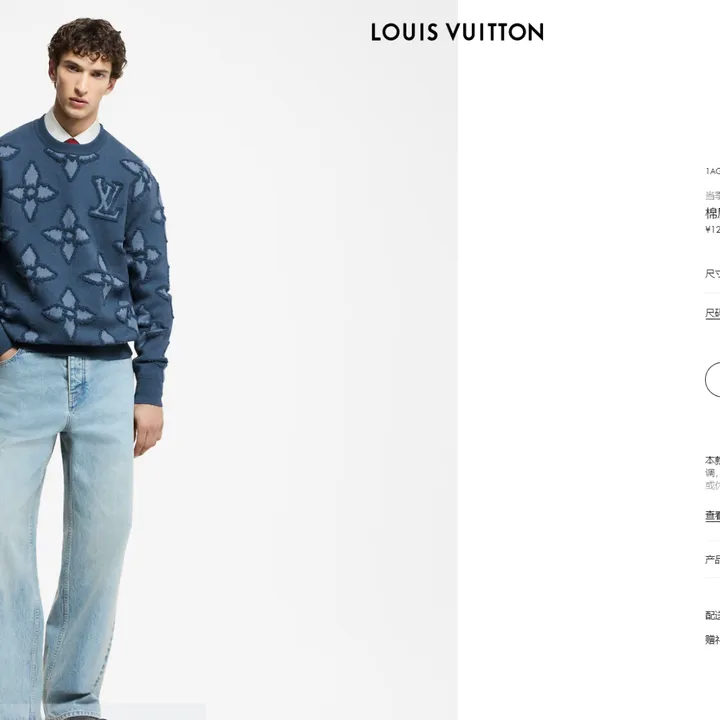Click the 1AG product reference code
This screenshot has height=720, width=720.
713,171
